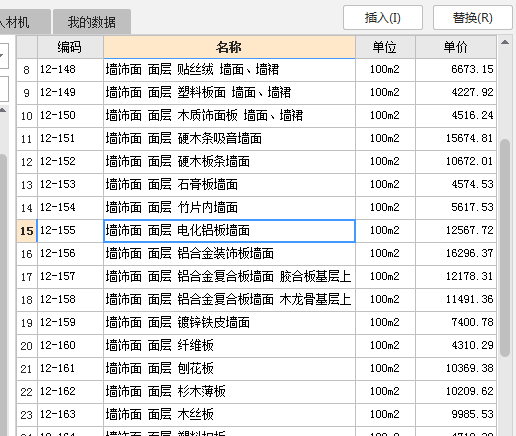Click the 插入(I) button
Screen dimensions: 516x436
click(383, 18)
